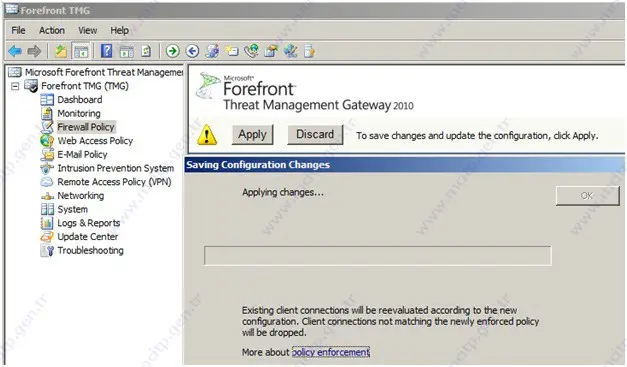Select Logs & Reports tree label
Image resolution: width=627 pixels, height=367 pixels.
88,223
